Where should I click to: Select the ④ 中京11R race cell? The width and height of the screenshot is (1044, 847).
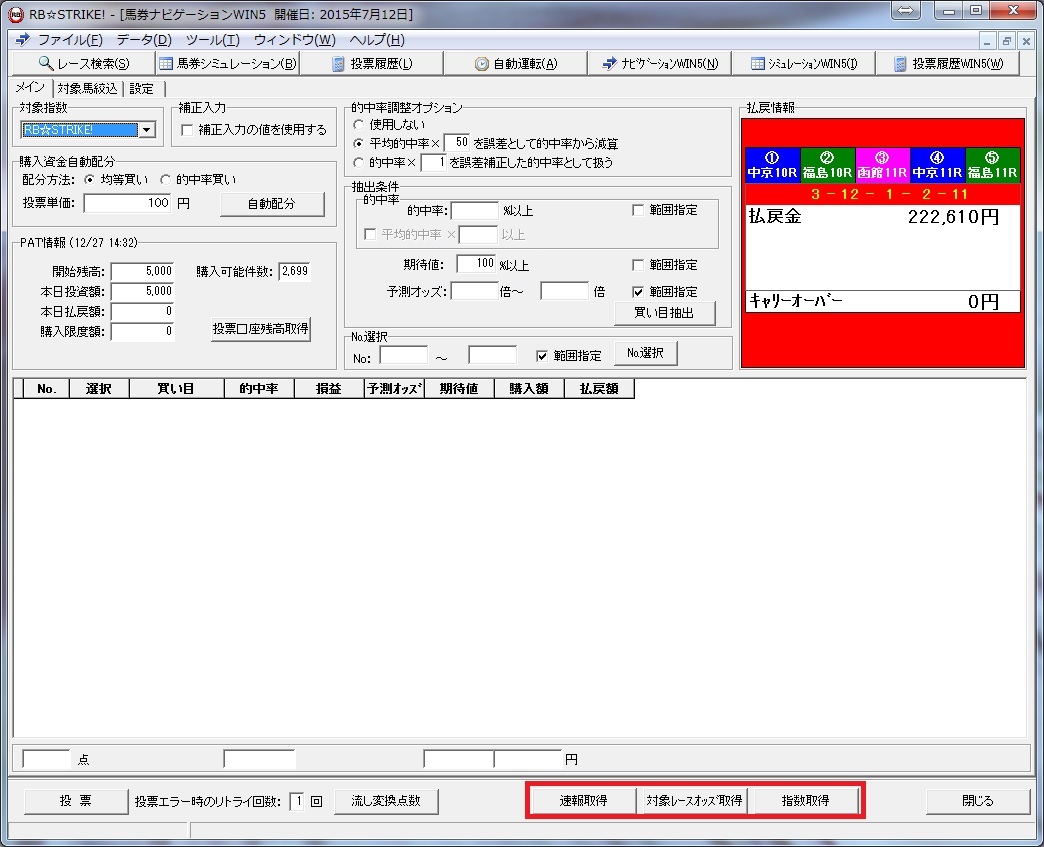pyautogui.click(x=937, y=165)
